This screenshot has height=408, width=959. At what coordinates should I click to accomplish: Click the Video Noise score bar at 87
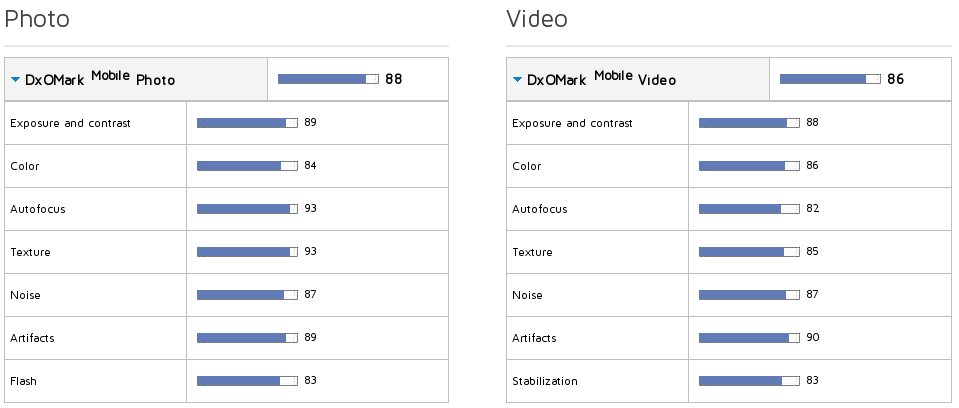tap(749, 295)
